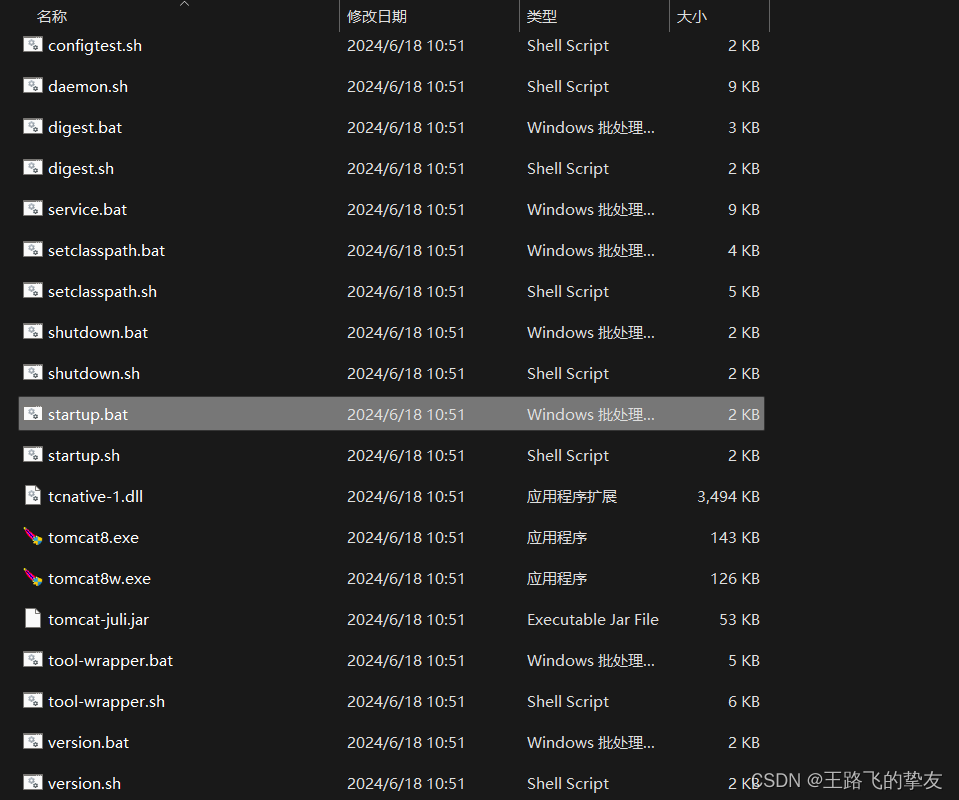
Task: Click the tomcat8w.exe feather icon
Action: pos(33,577)
